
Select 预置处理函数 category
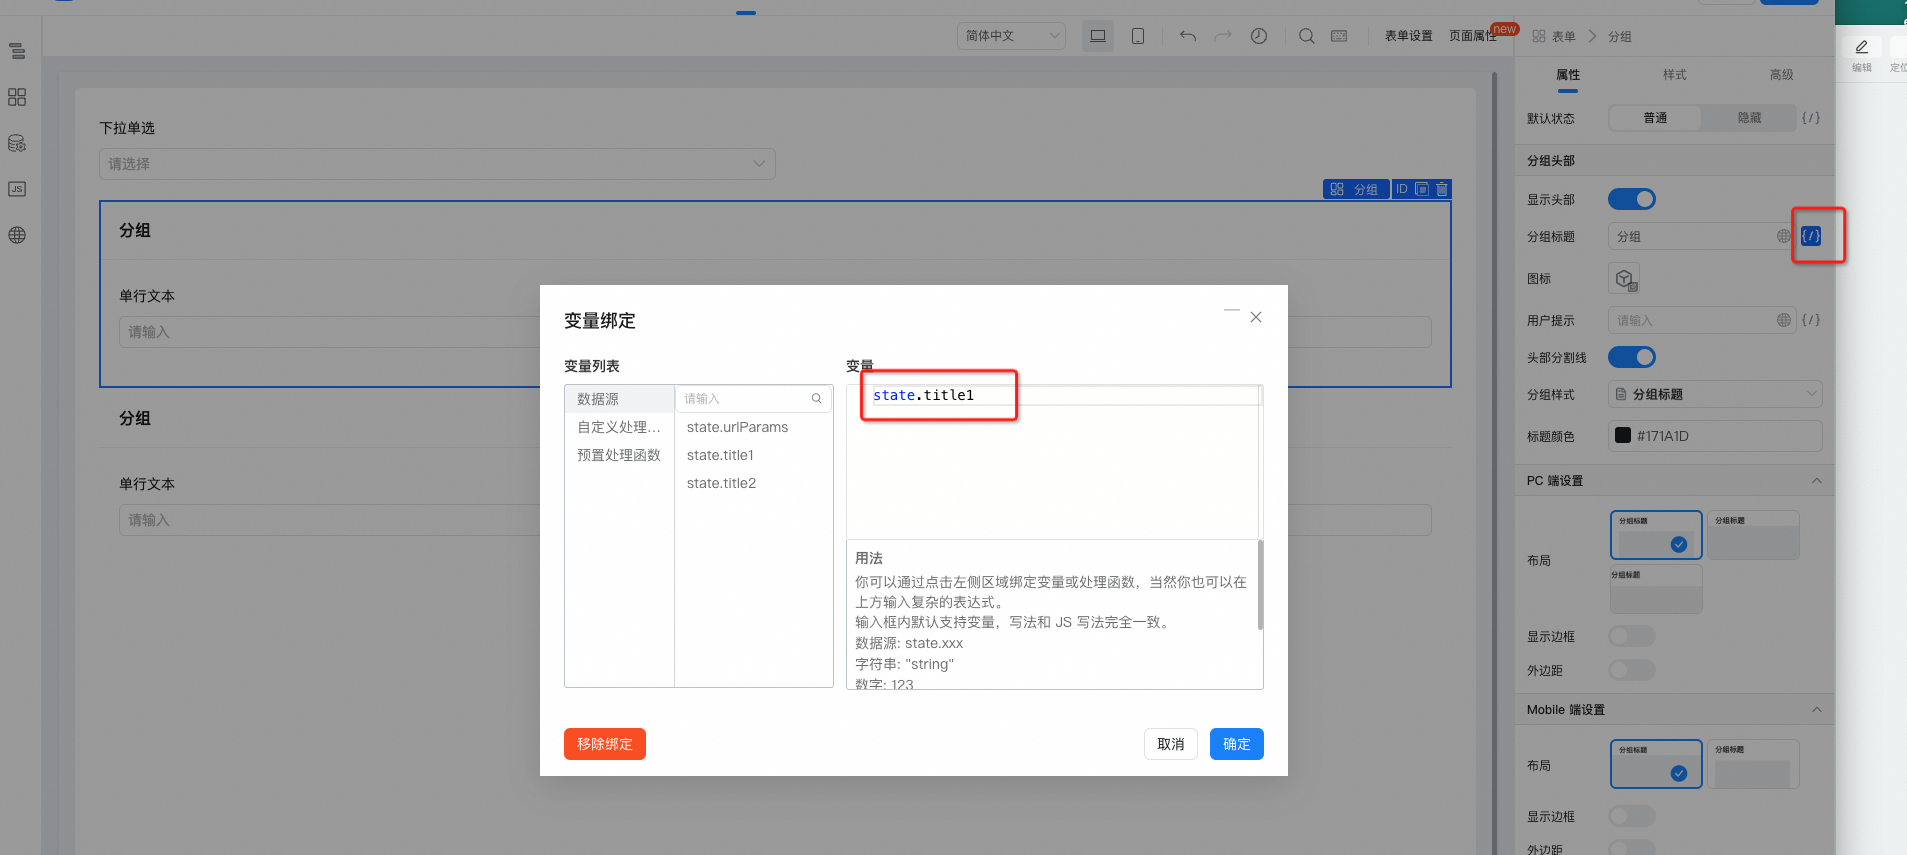coord(620,455)
